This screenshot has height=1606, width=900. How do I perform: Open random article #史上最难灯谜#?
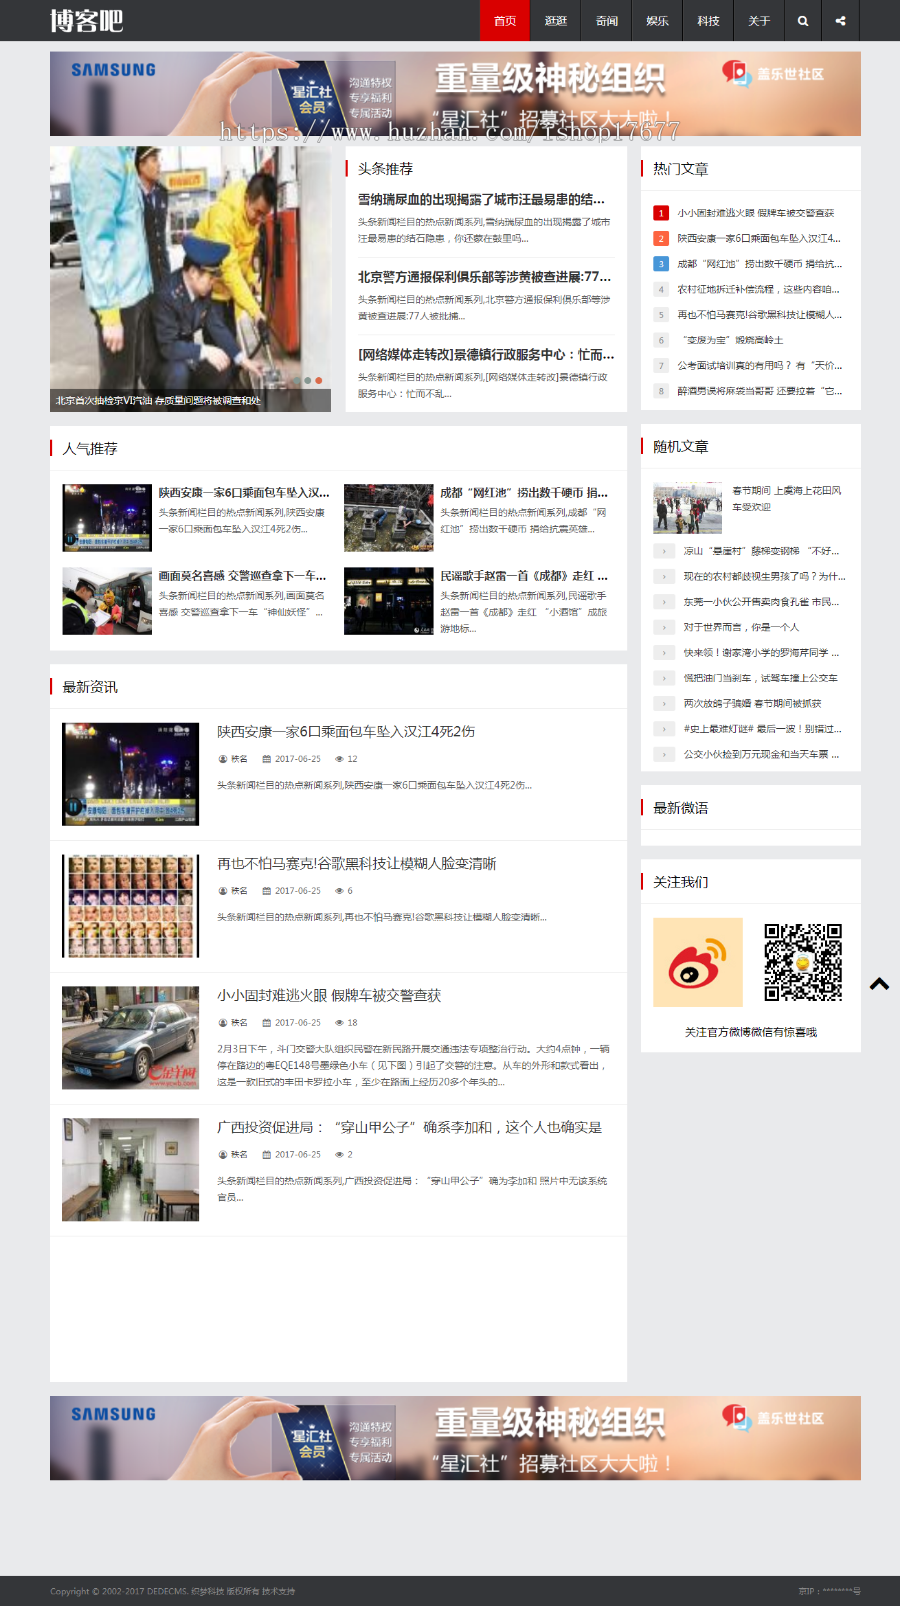tap(762, 729)
